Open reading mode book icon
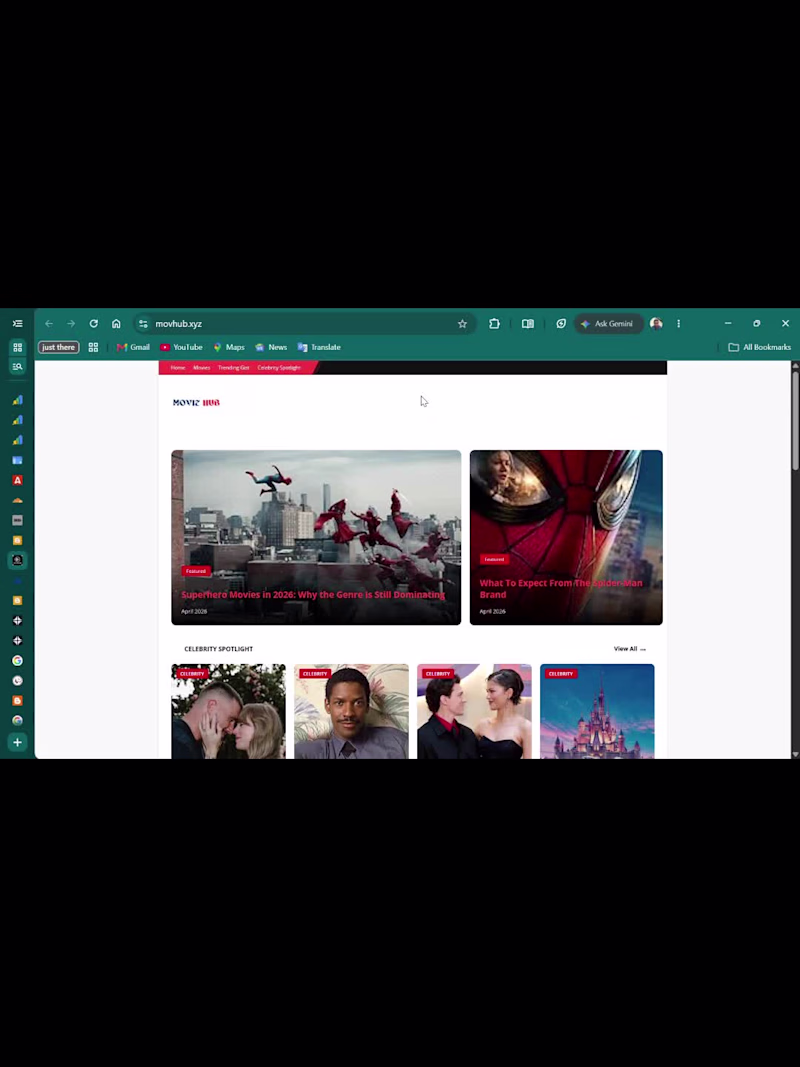Image resolution: width=800 pixels, height=1067 pixels. point(528,324)
